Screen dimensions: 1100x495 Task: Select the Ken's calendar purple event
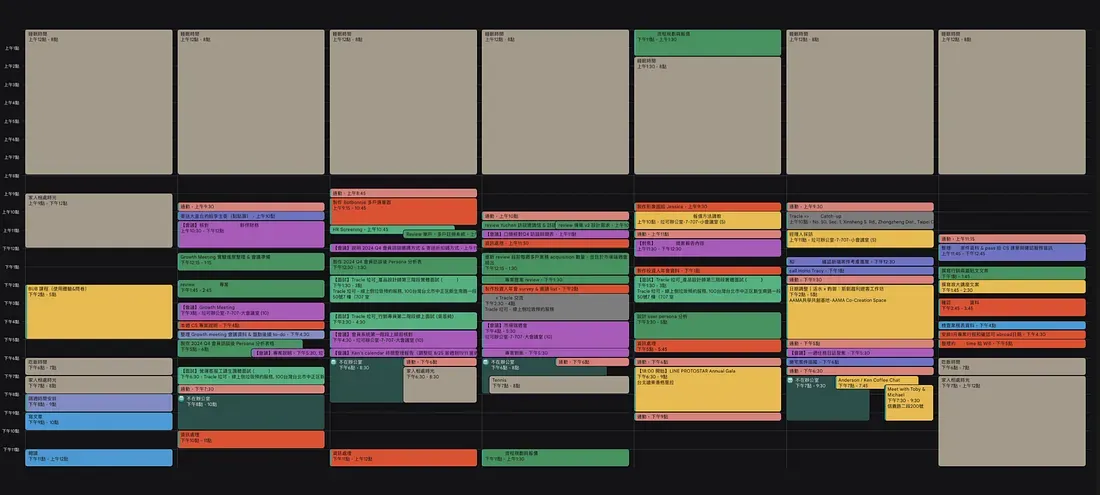pyautogui.click(x=402, y=354)
